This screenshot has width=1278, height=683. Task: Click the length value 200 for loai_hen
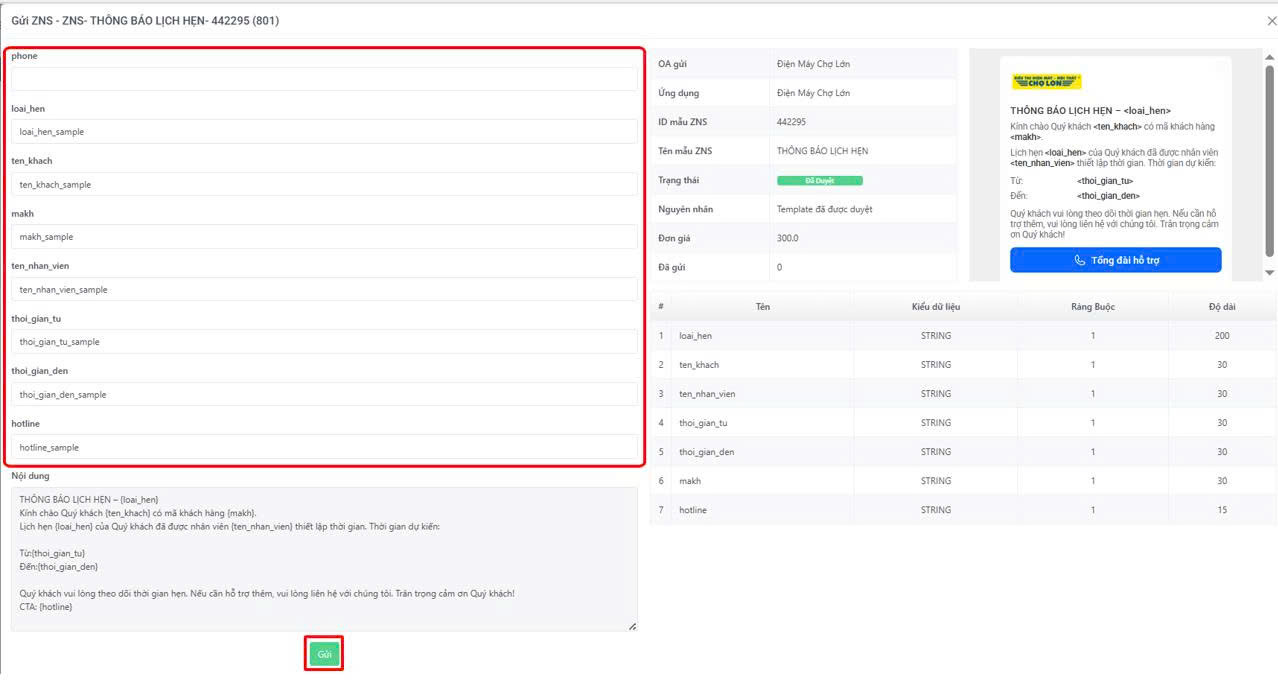tap(1222, 336)
